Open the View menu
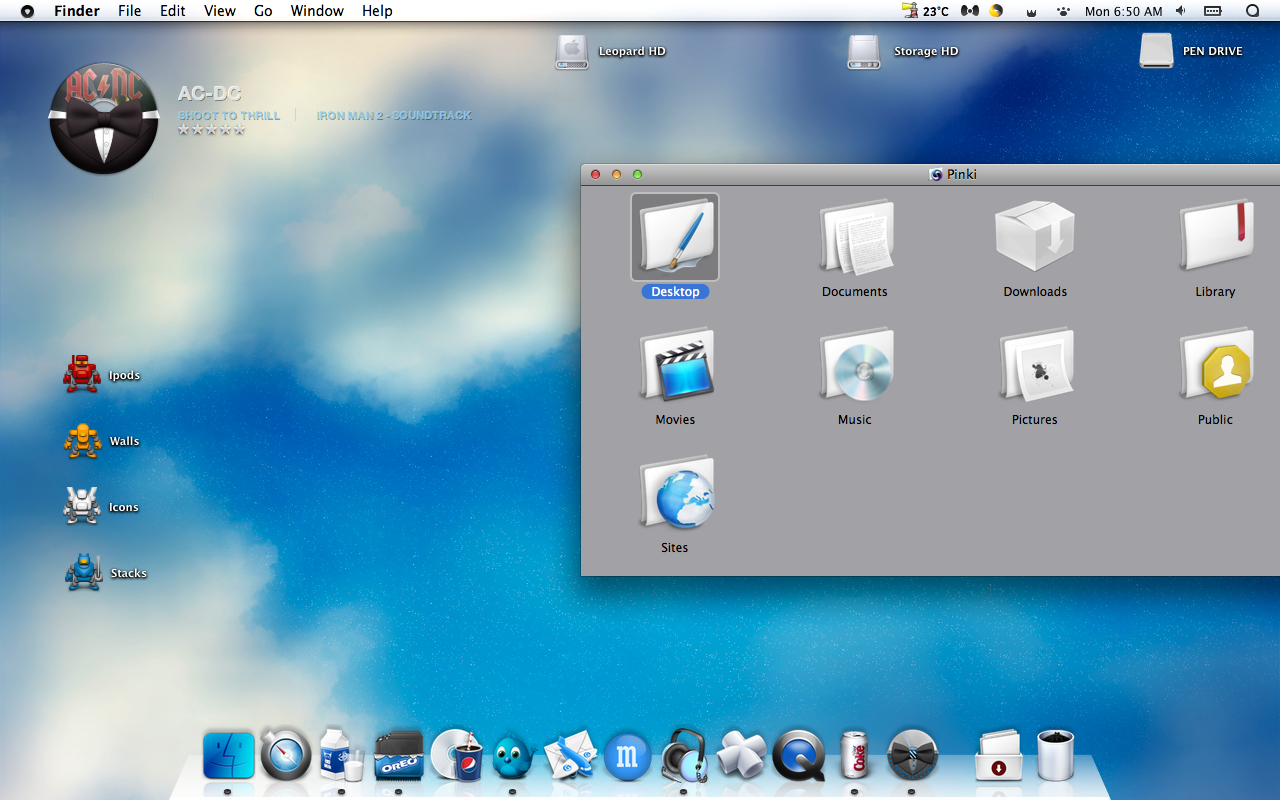The width and height of the screenshot is (1280, 800). 220,11
